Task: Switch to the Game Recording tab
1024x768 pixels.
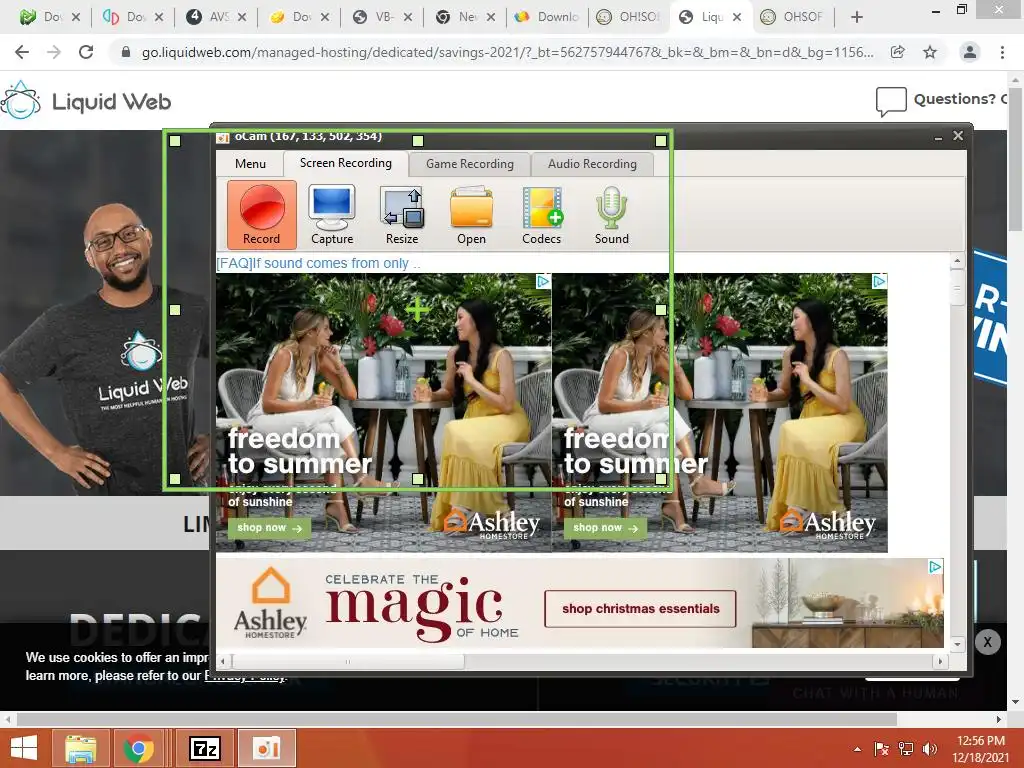Action: coord(470,164)
